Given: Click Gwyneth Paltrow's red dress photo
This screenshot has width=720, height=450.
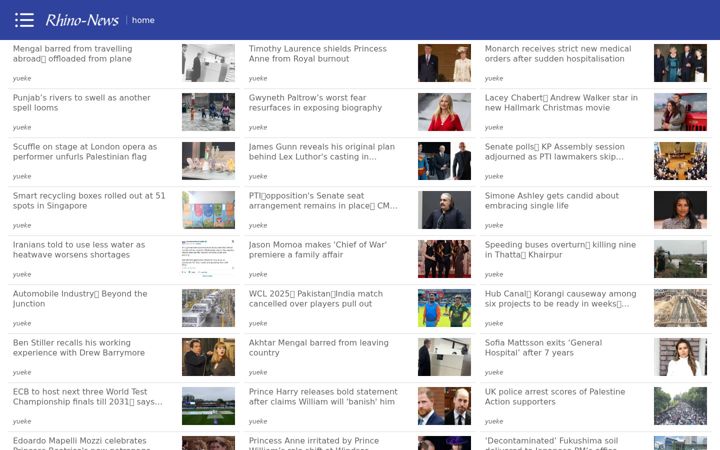Looking at the screenshot, I should coord(444,112).
